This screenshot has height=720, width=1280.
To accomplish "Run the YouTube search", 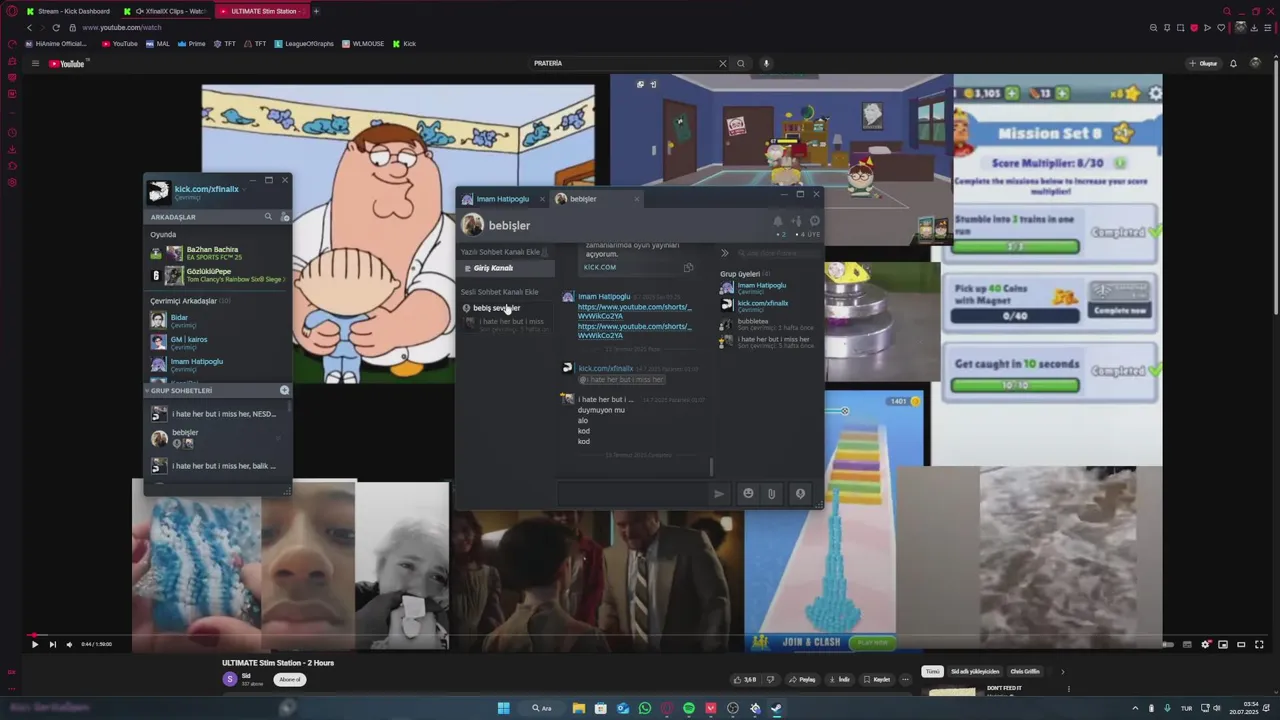I will coord(741,63).
